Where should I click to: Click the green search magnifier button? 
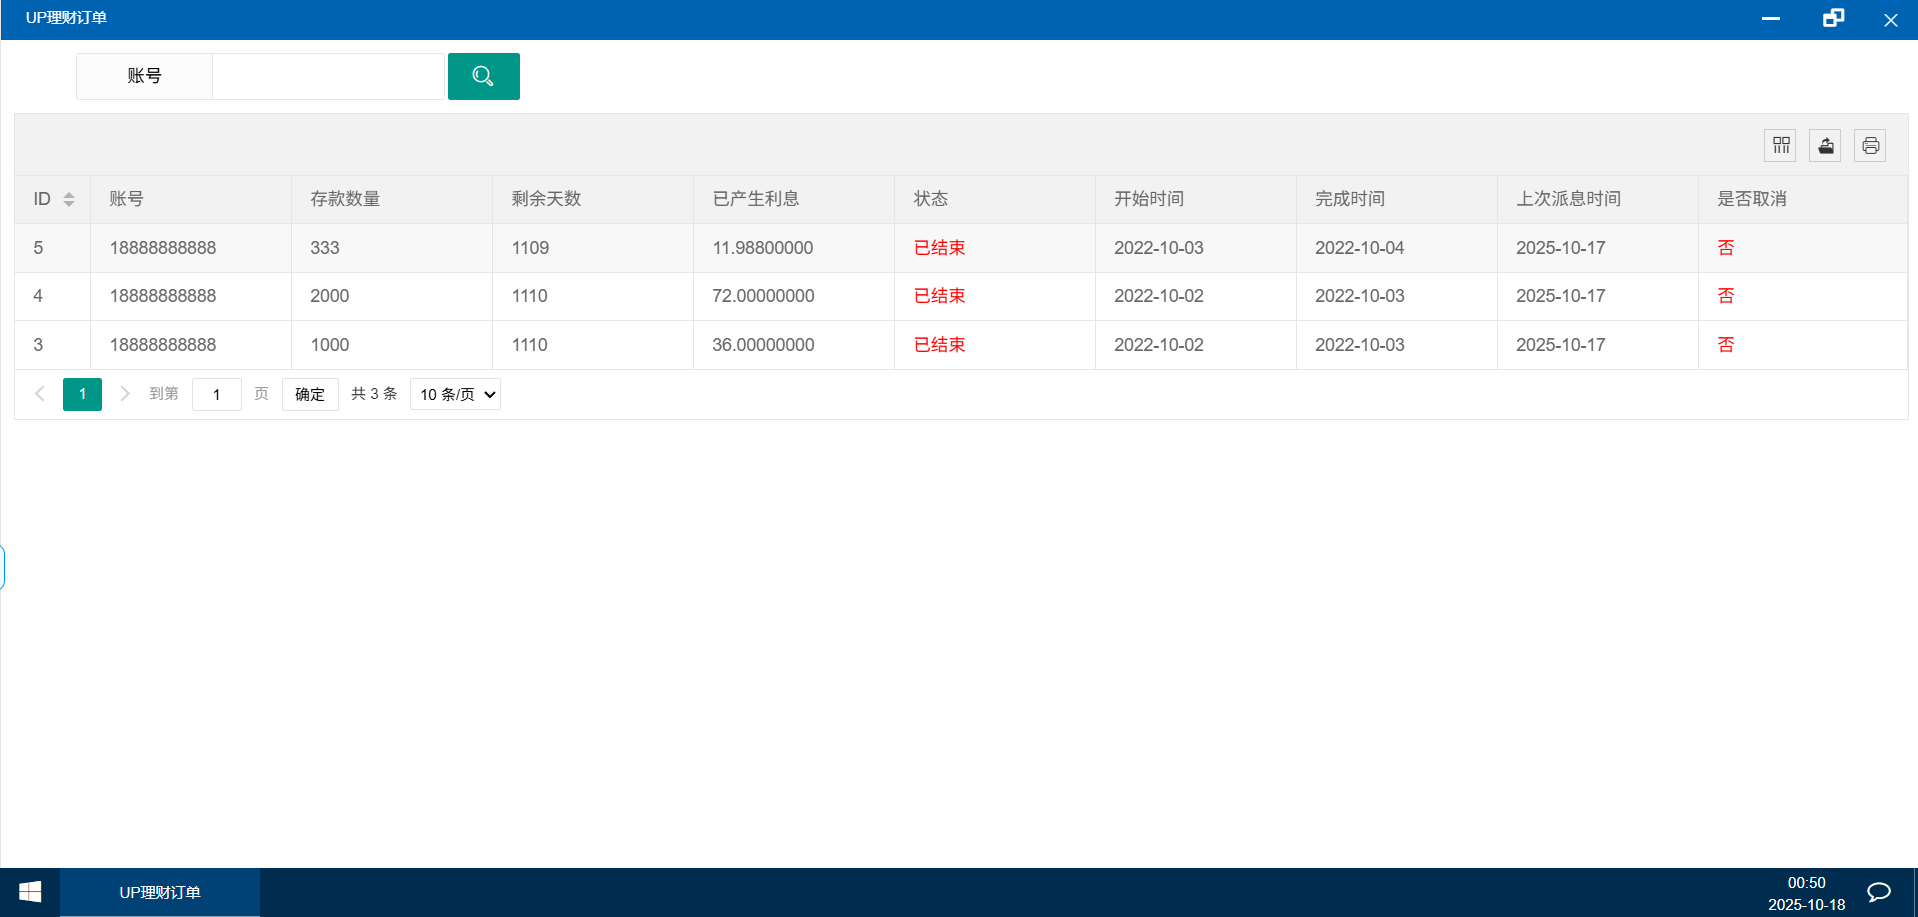pyautogui.click(x=483, y=76)
